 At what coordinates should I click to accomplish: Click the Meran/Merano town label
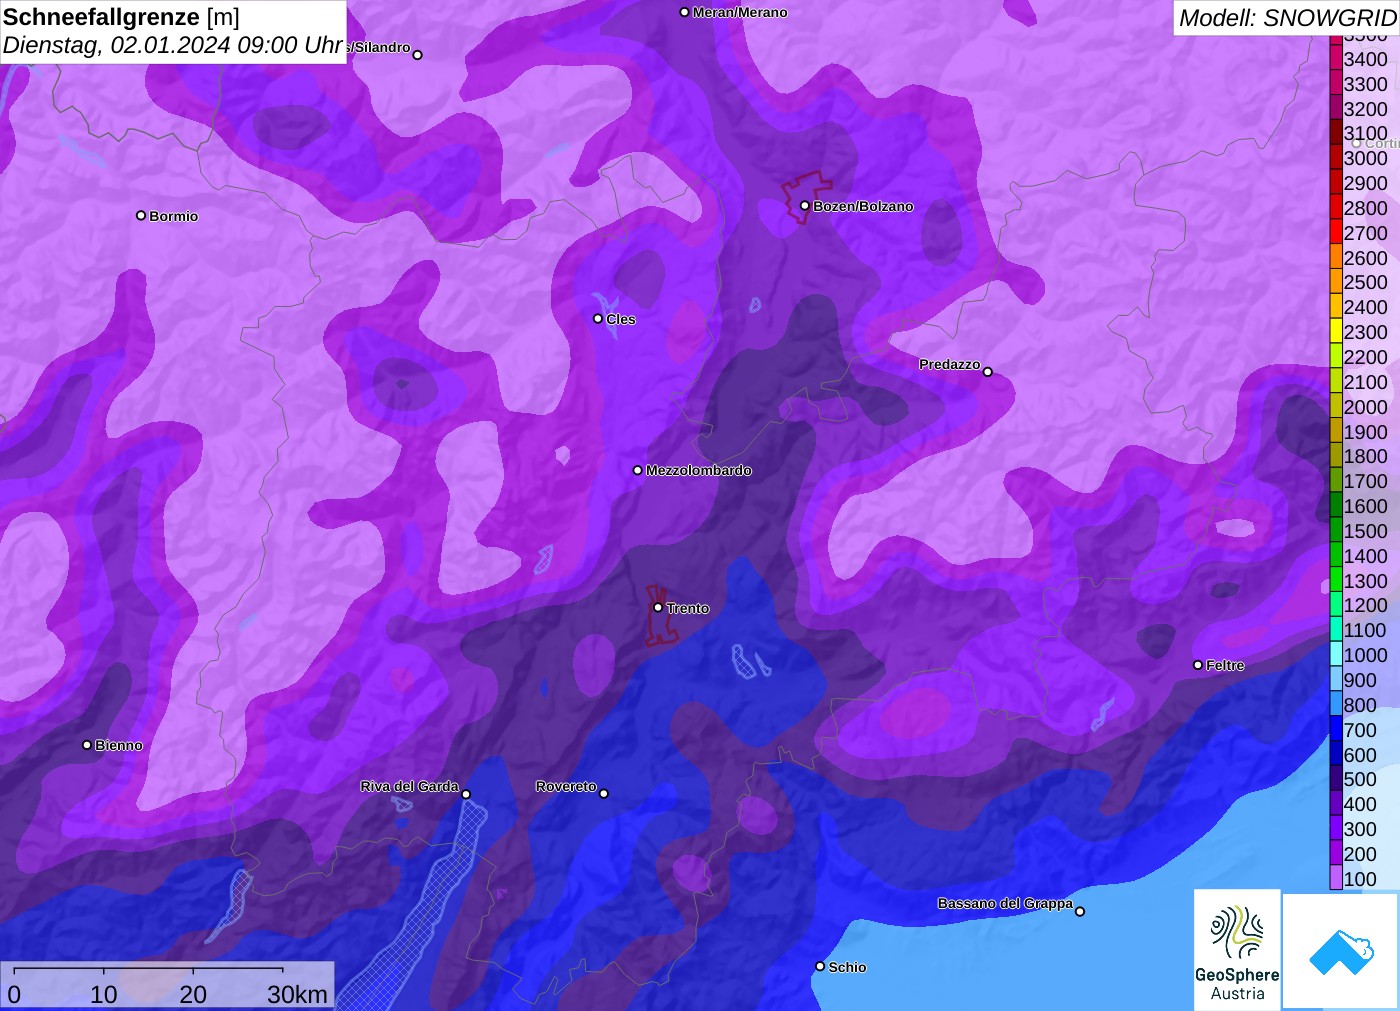[x=740, y=12]
